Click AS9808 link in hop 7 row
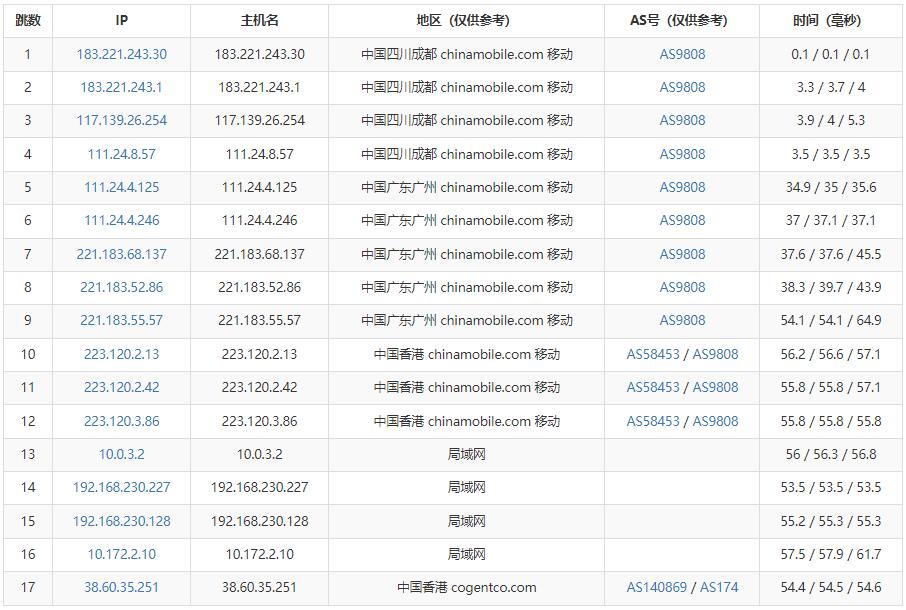 tap(682, 254)
